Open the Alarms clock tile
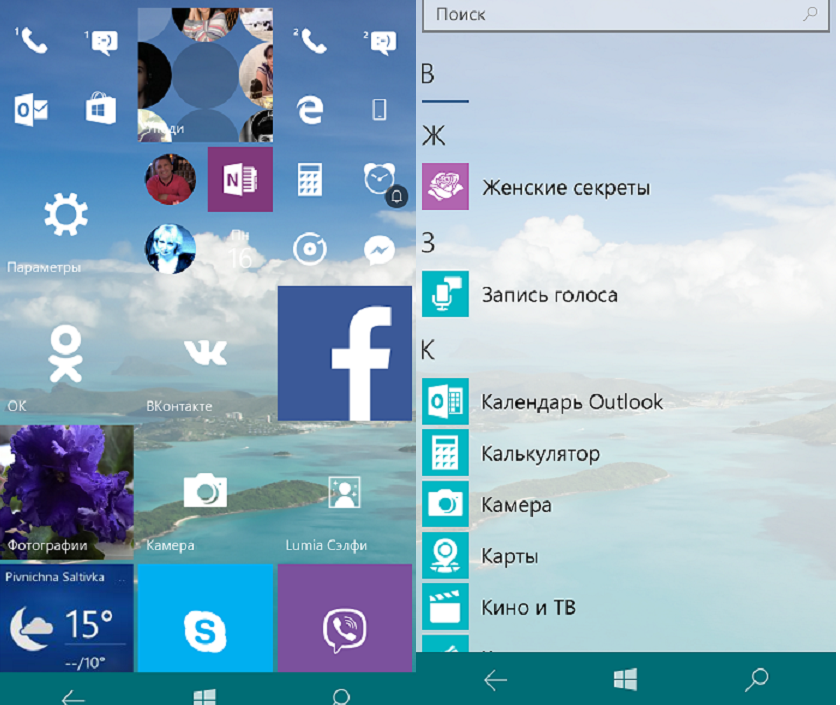This screenshot has height=705, width=840. tap(380, 179)
